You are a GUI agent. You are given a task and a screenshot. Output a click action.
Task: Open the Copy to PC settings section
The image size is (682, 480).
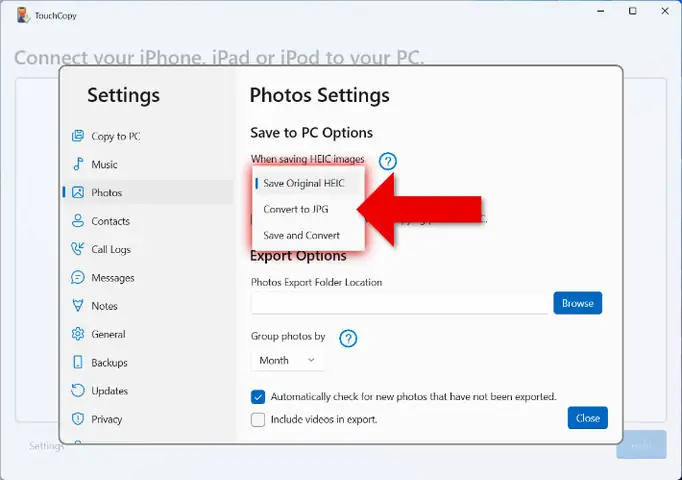pyautogui.click(x=148, y=136)
